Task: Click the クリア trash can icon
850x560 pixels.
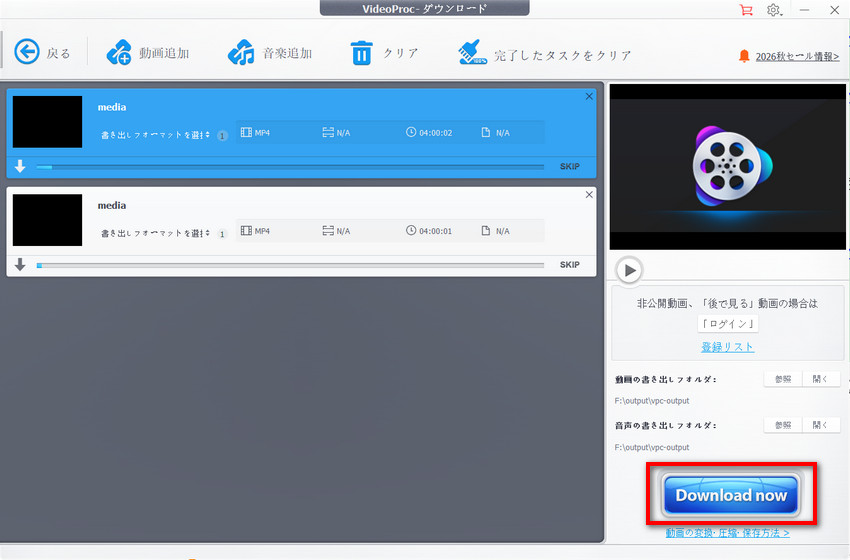Action: pos(362,53)
